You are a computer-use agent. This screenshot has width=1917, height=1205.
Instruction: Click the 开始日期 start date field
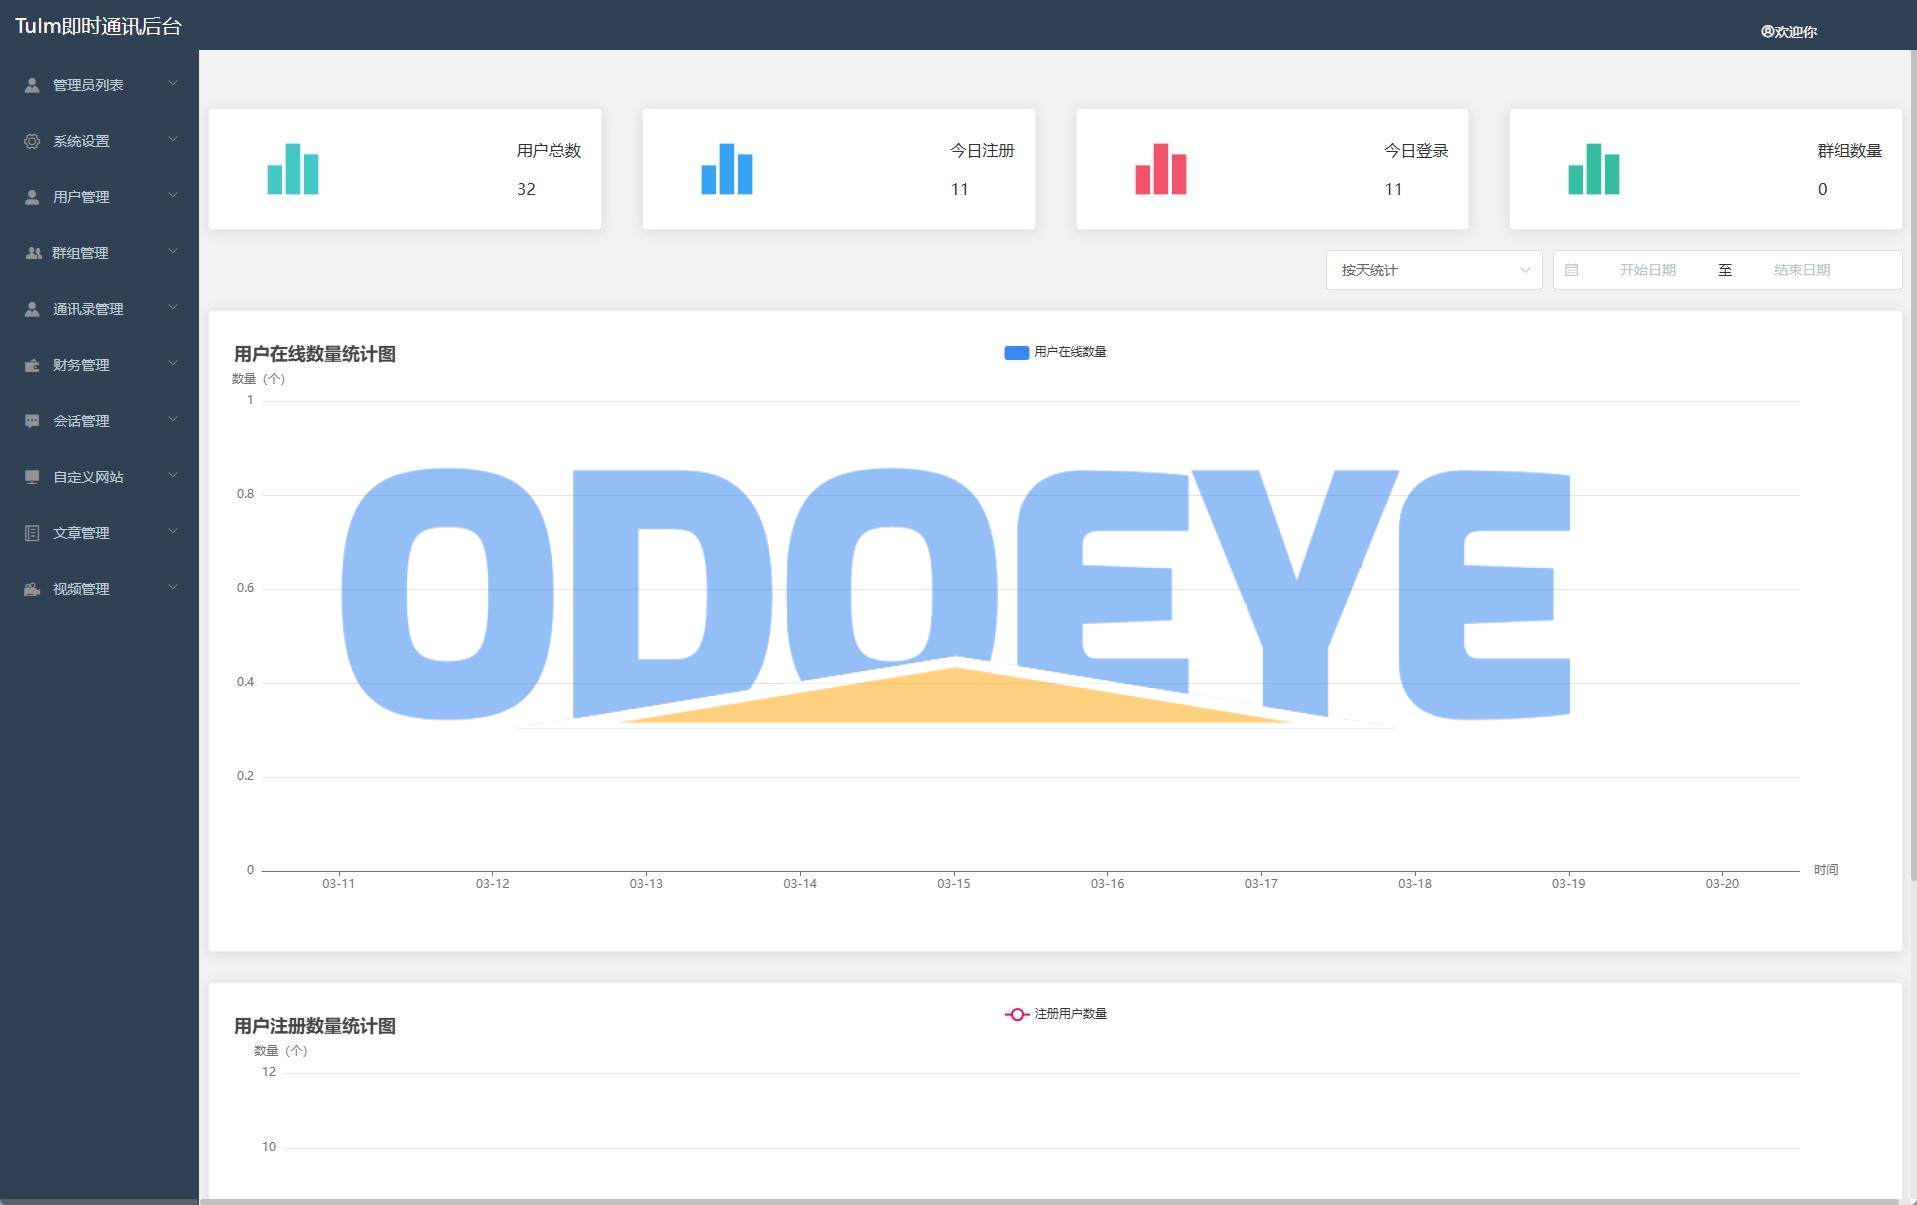tap(1647, 270)
